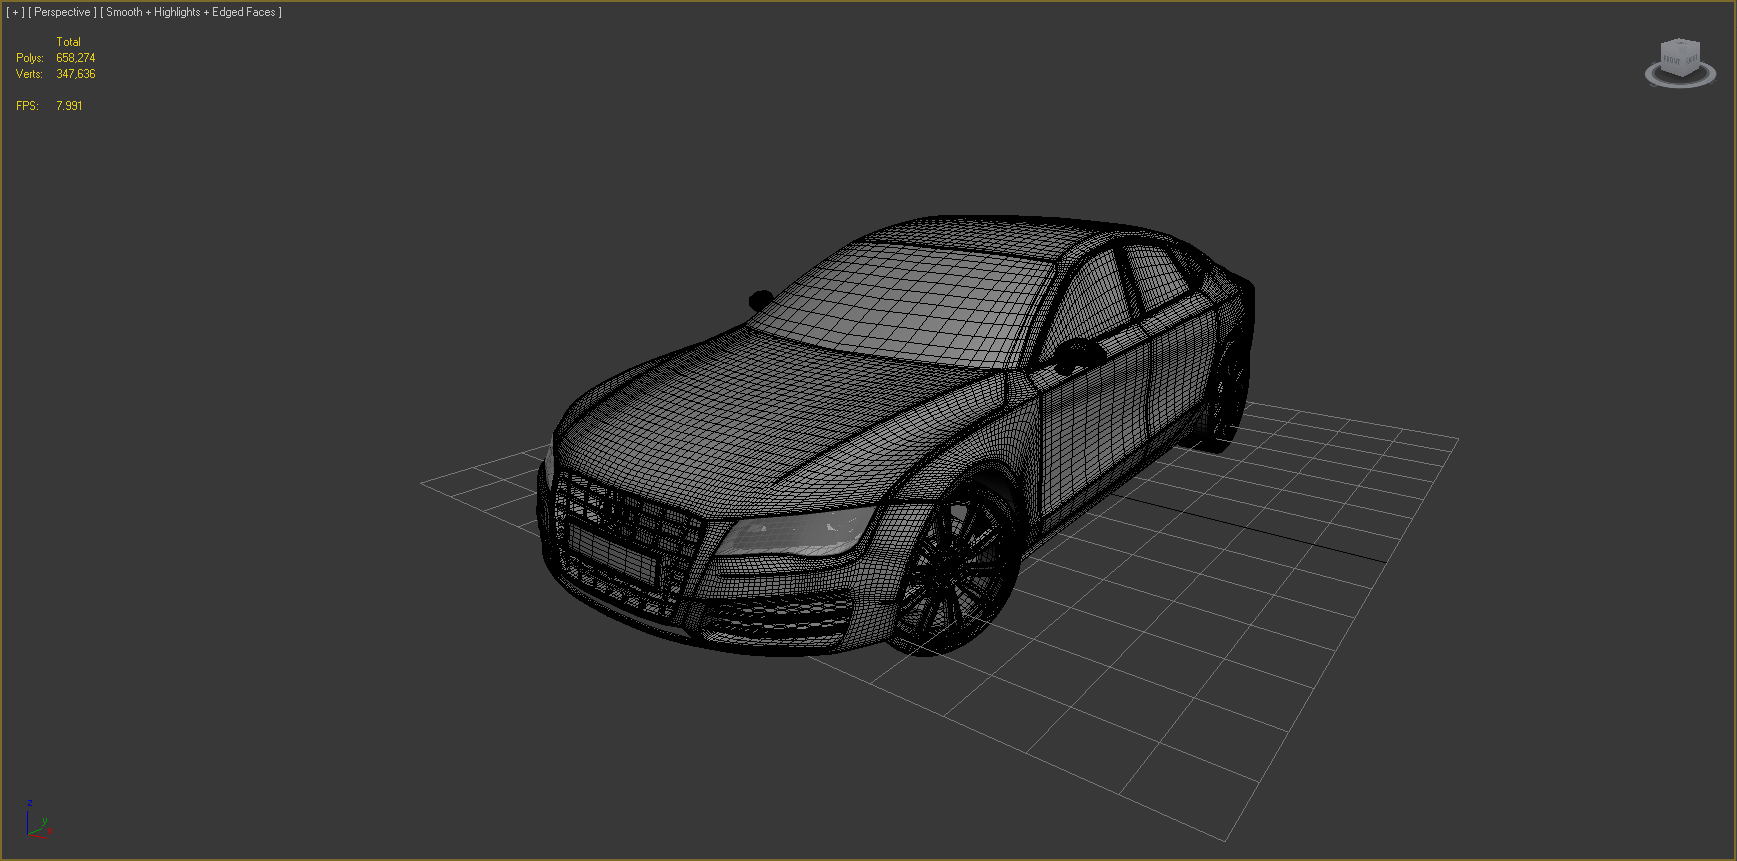Open the Perspective viewport view menu

click(x=62, y=12)
